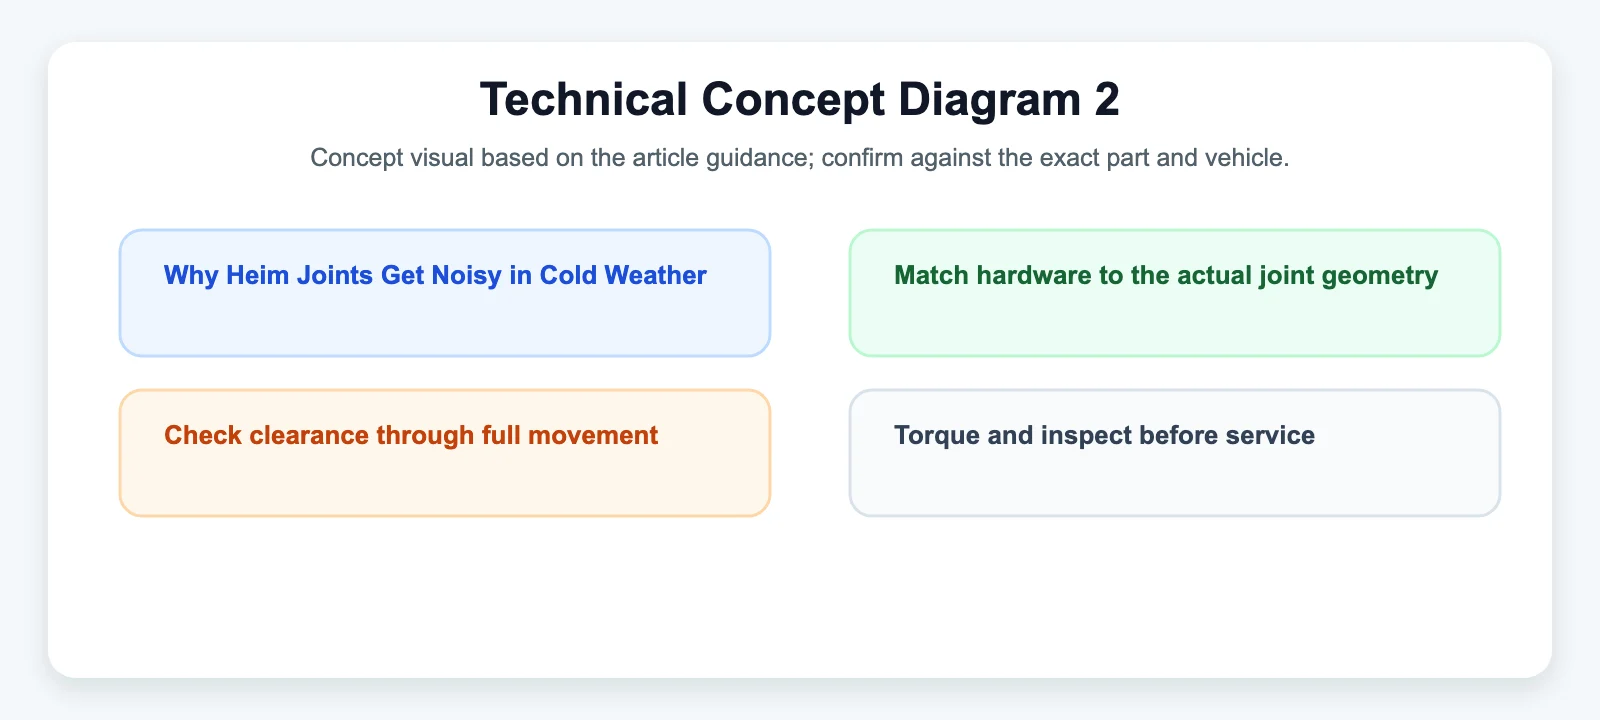Viewport: 1600px width, 720px height.
Task: Select the "Match hardware to the actual joint geometry" card
Action: click(1175, 293)
